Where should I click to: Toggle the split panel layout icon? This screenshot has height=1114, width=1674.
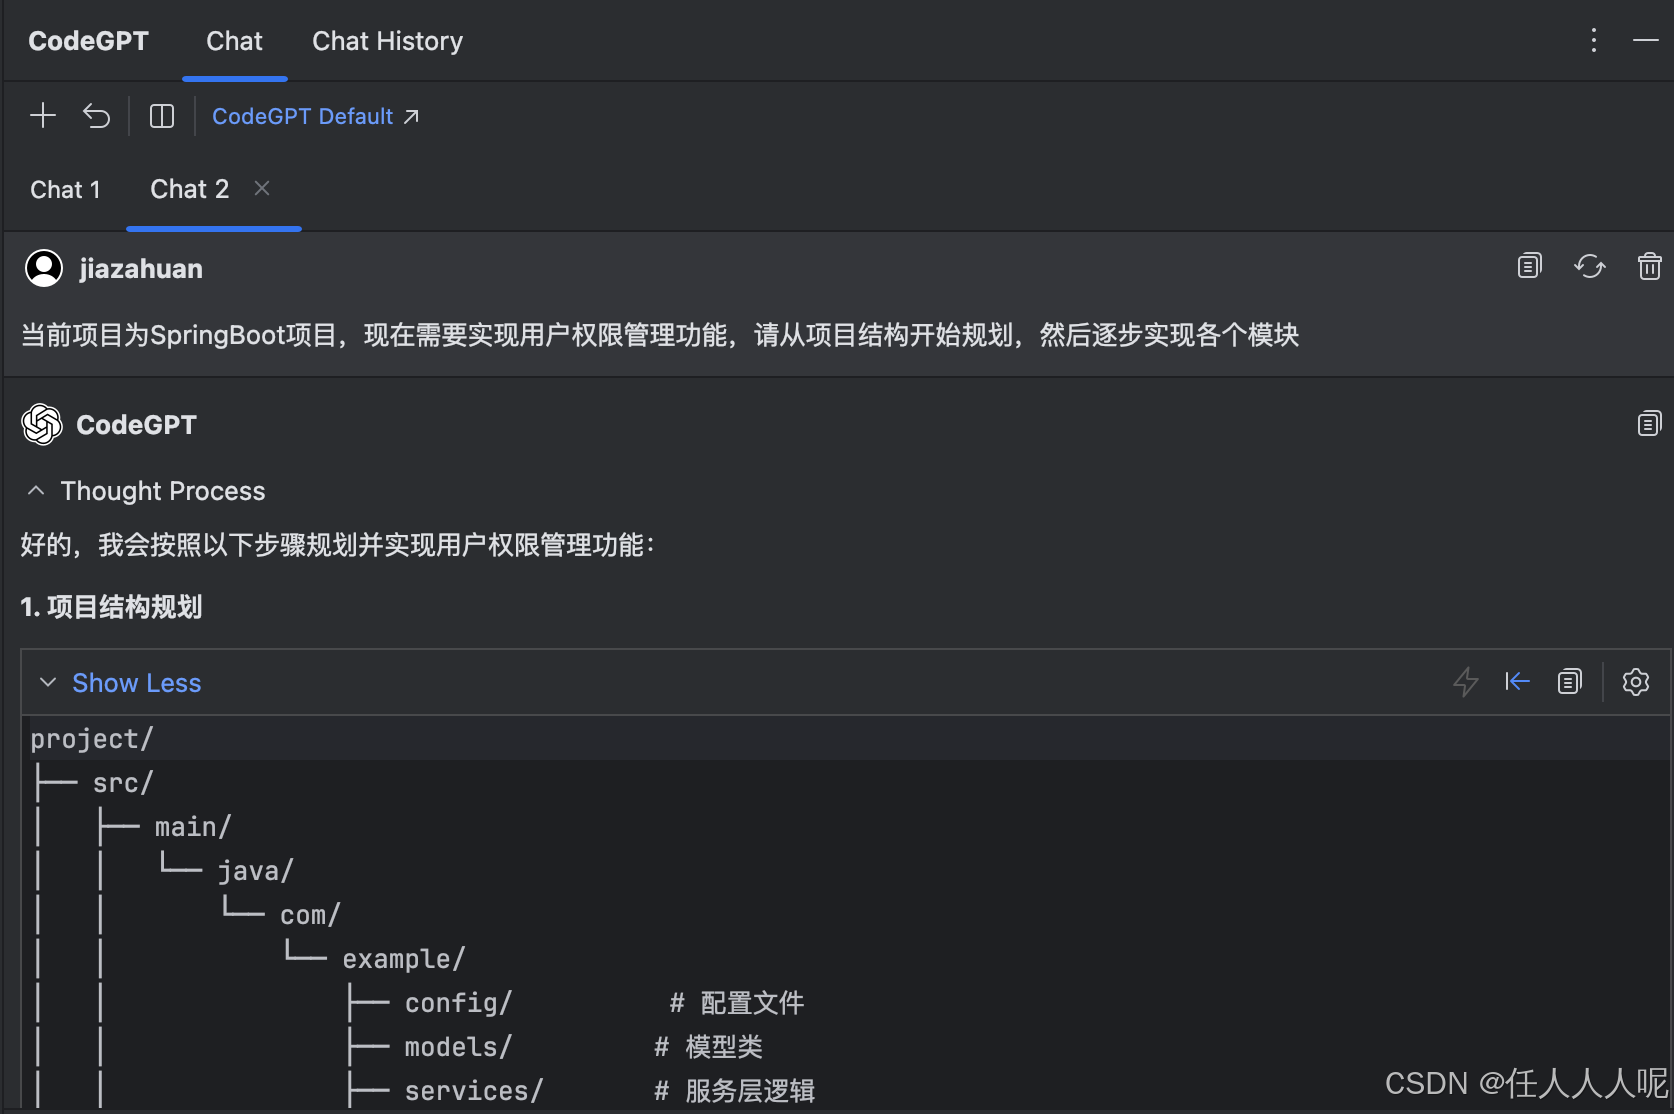point(162,116)
